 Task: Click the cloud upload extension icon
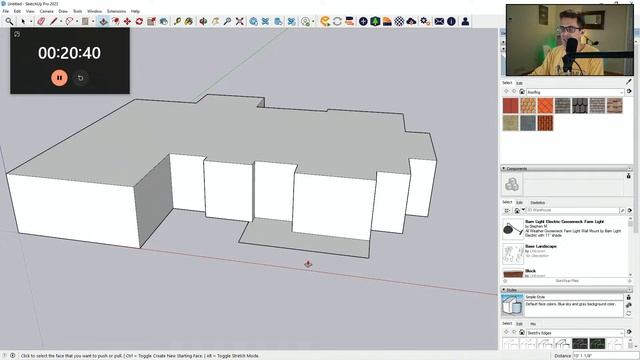(x=411, y=21)
